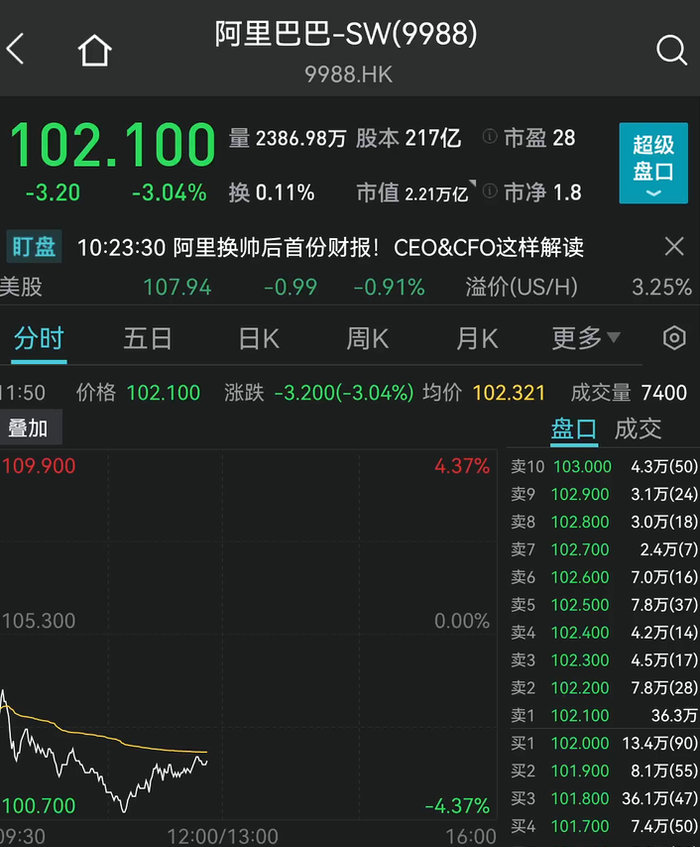The image size is (700, 847).
Task: Select 卖7 row at 102.700
Action: pyautogui.click(x=604, y=549)
